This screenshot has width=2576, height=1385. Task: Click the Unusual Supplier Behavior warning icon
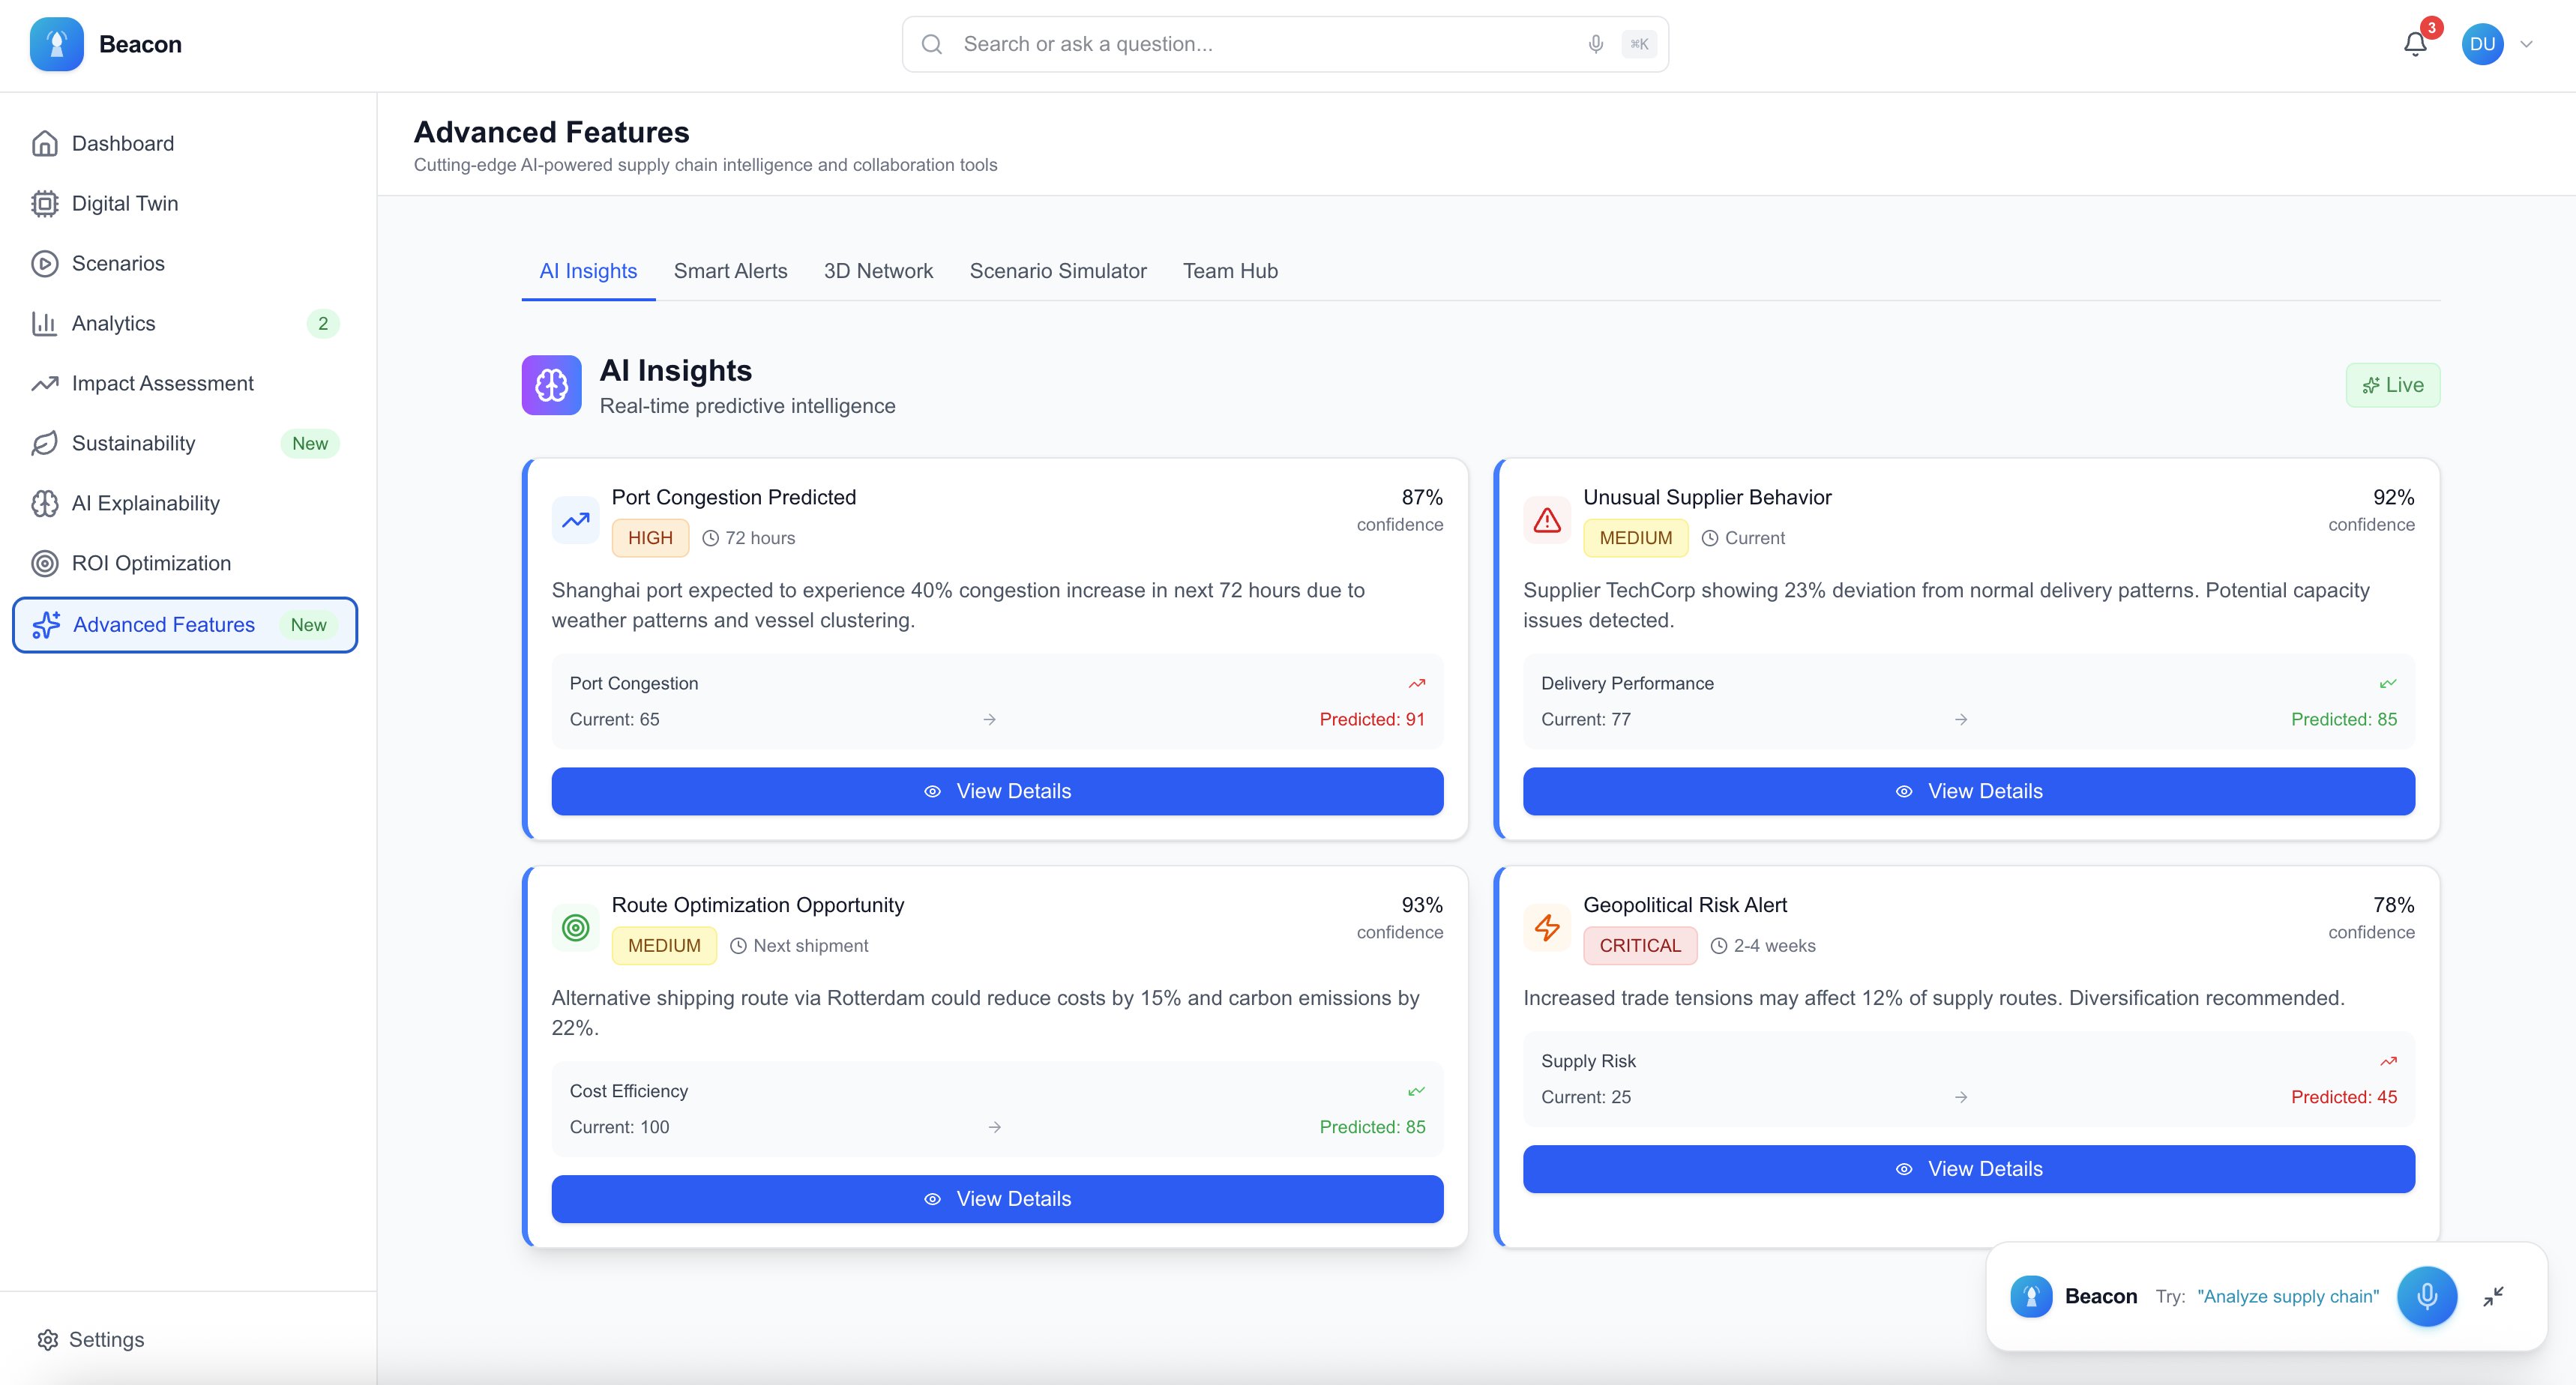(1547, 520)
